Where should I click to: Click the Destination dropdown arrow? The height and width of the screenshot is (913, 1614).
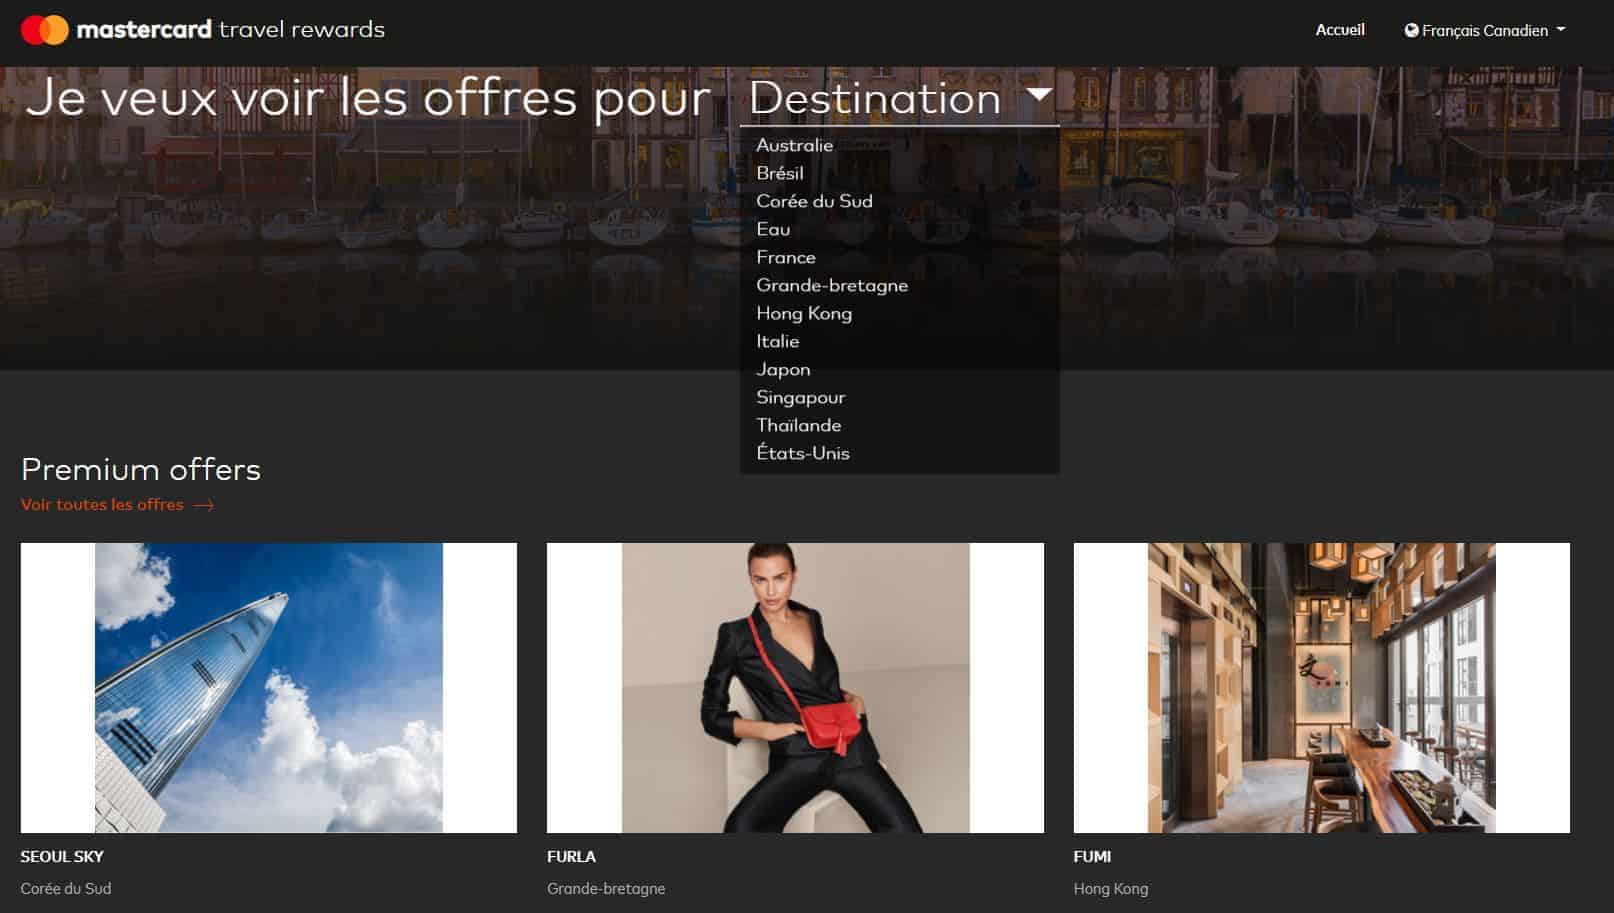tap(1040, 94)
